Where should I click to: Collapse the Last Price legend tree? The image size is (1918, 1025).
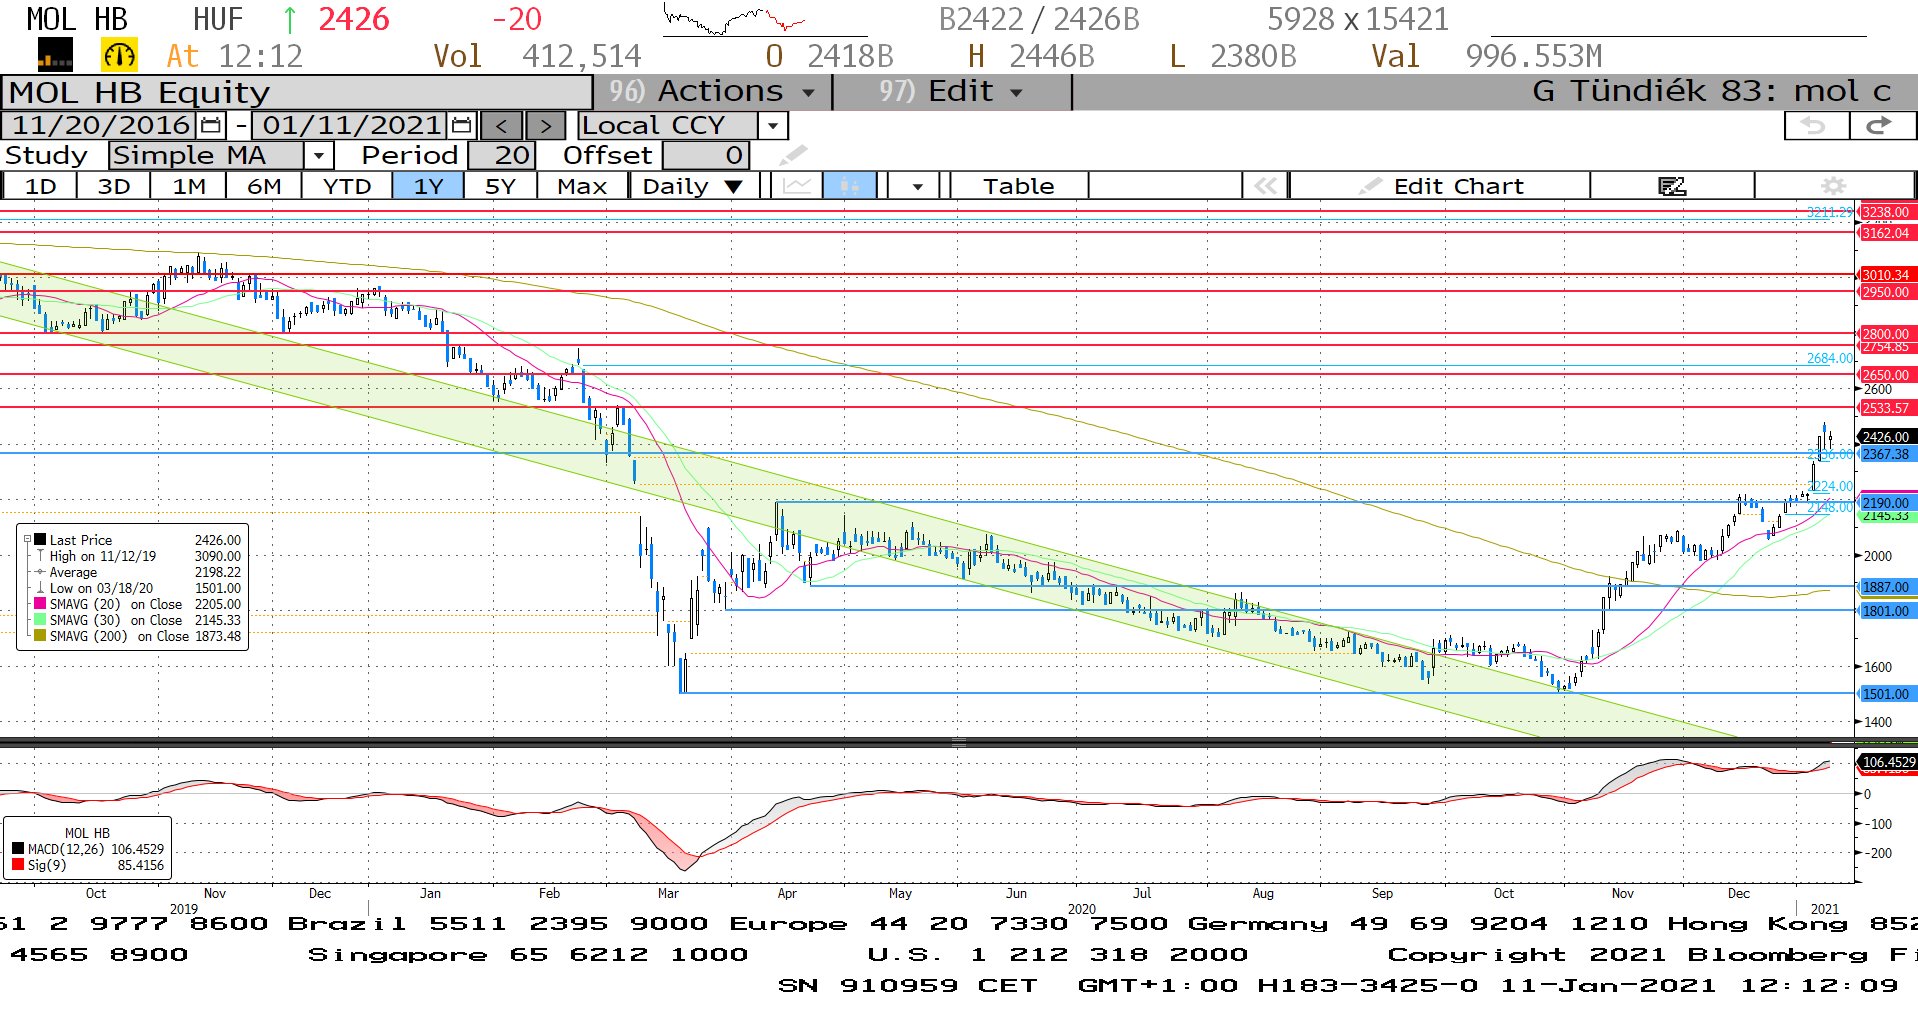[x=28, y=540]
